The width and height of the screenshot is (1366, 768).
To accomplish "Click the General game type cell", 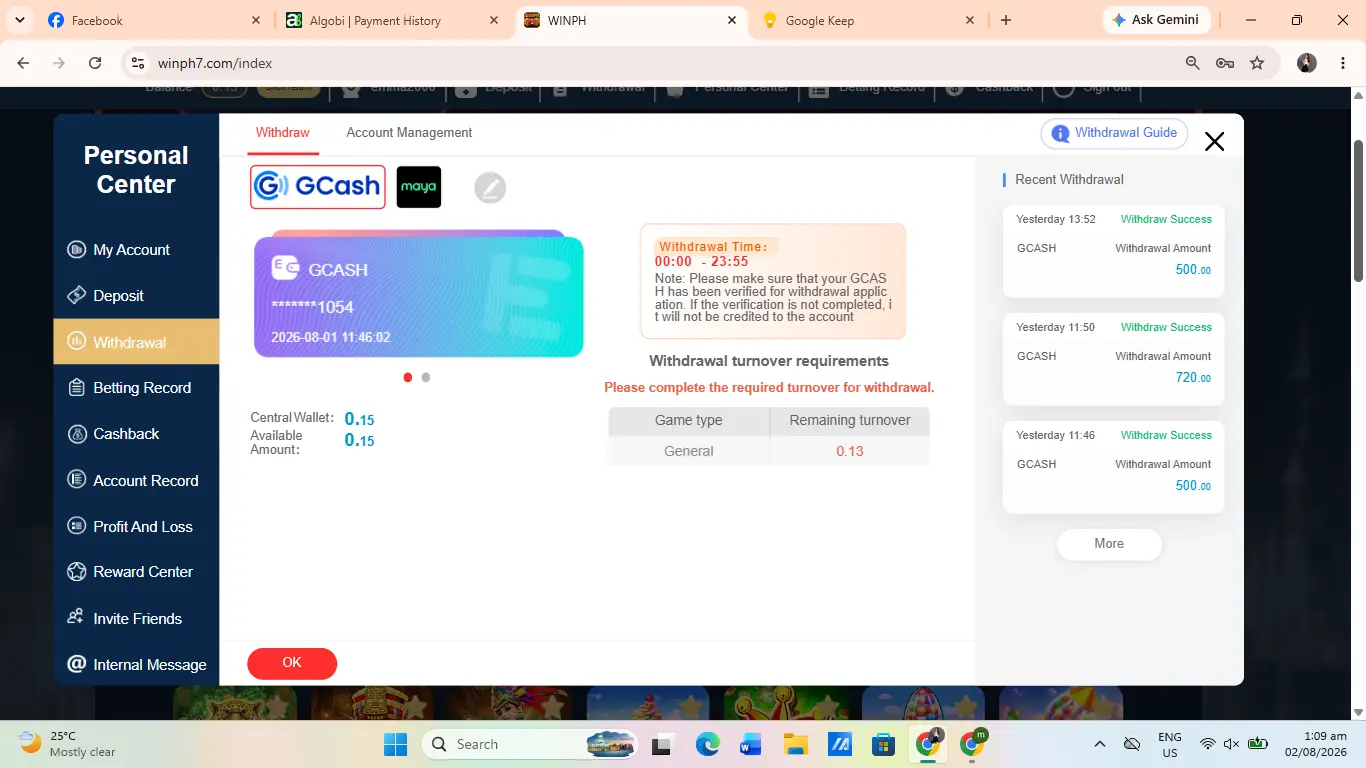I will [x=689, y=451].
